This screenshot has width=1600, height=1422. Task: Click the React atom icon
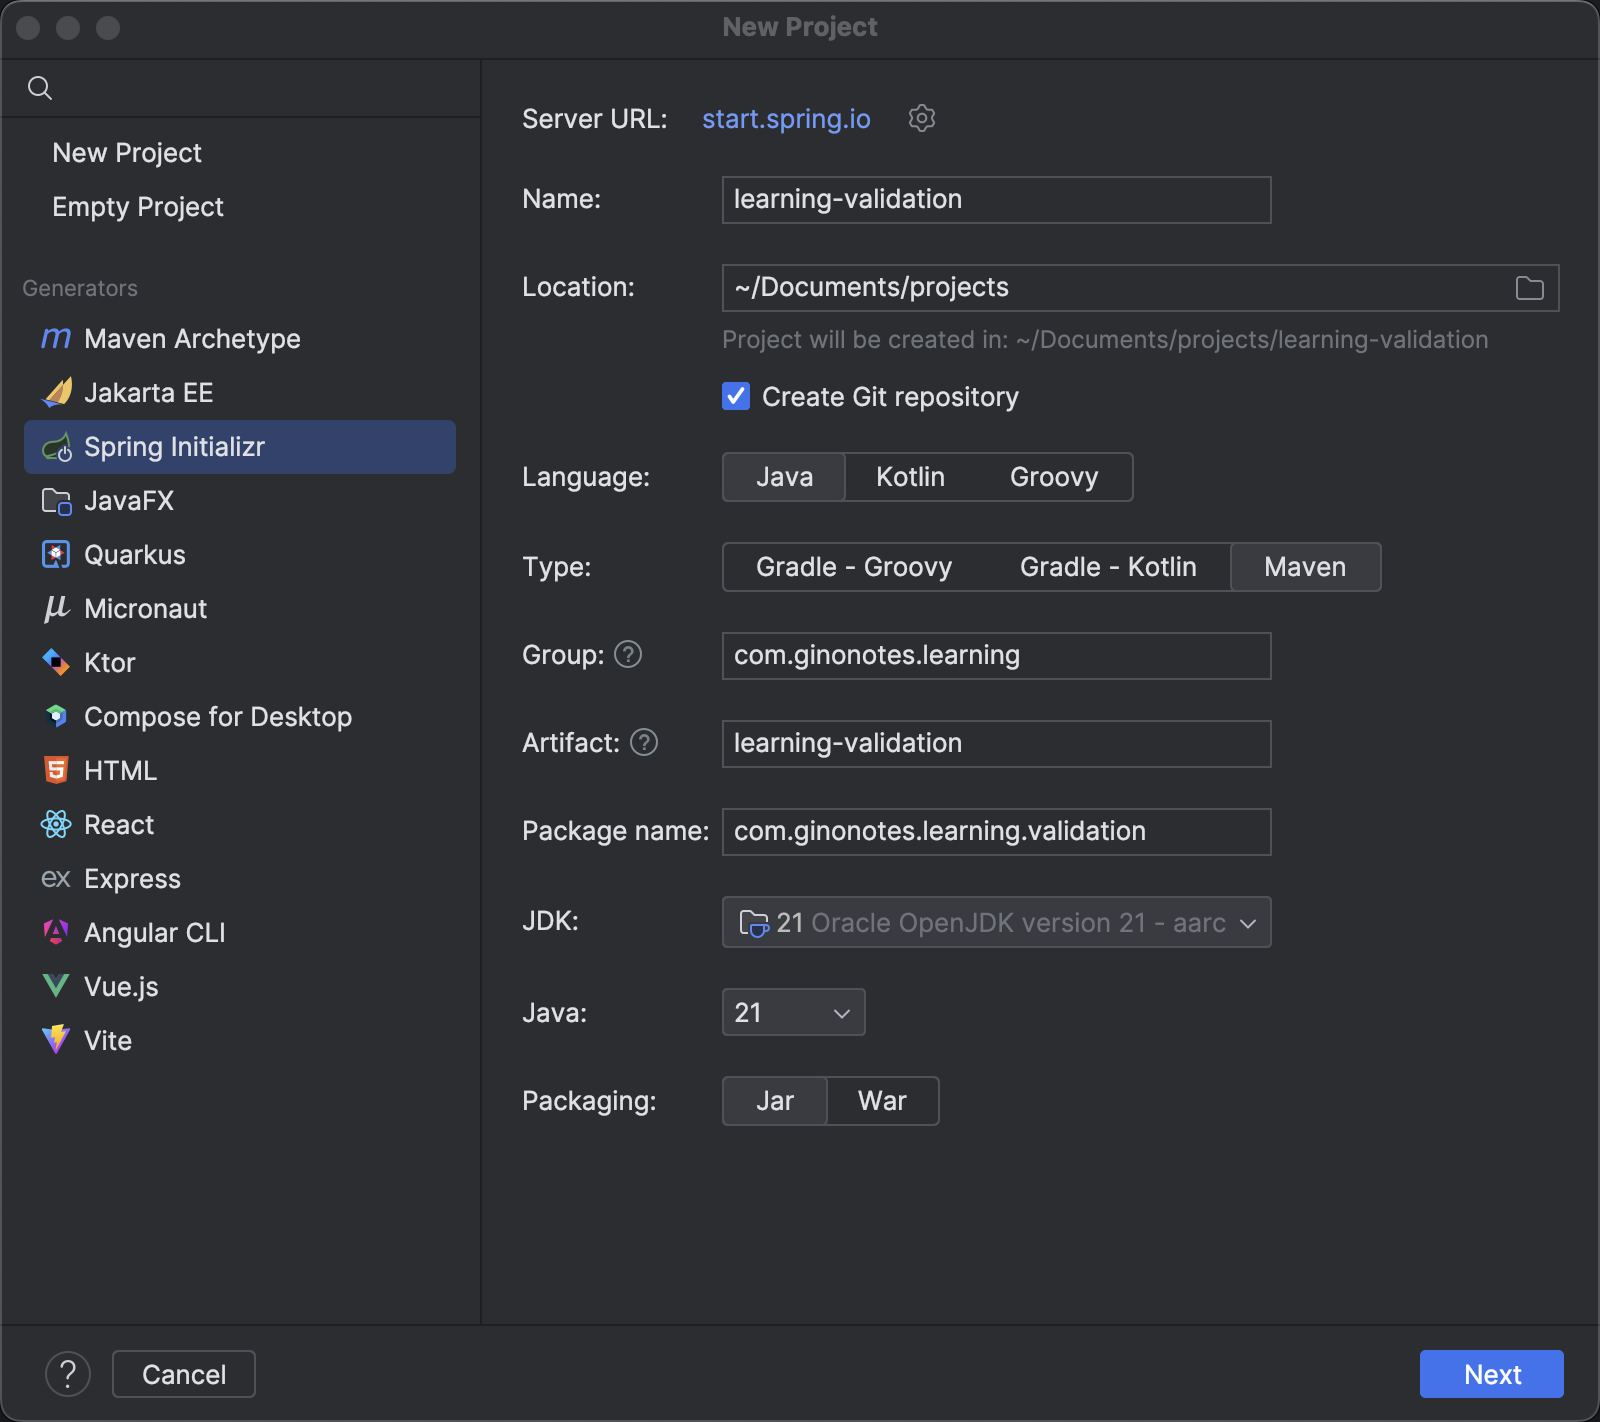click(x=56, y=825)
